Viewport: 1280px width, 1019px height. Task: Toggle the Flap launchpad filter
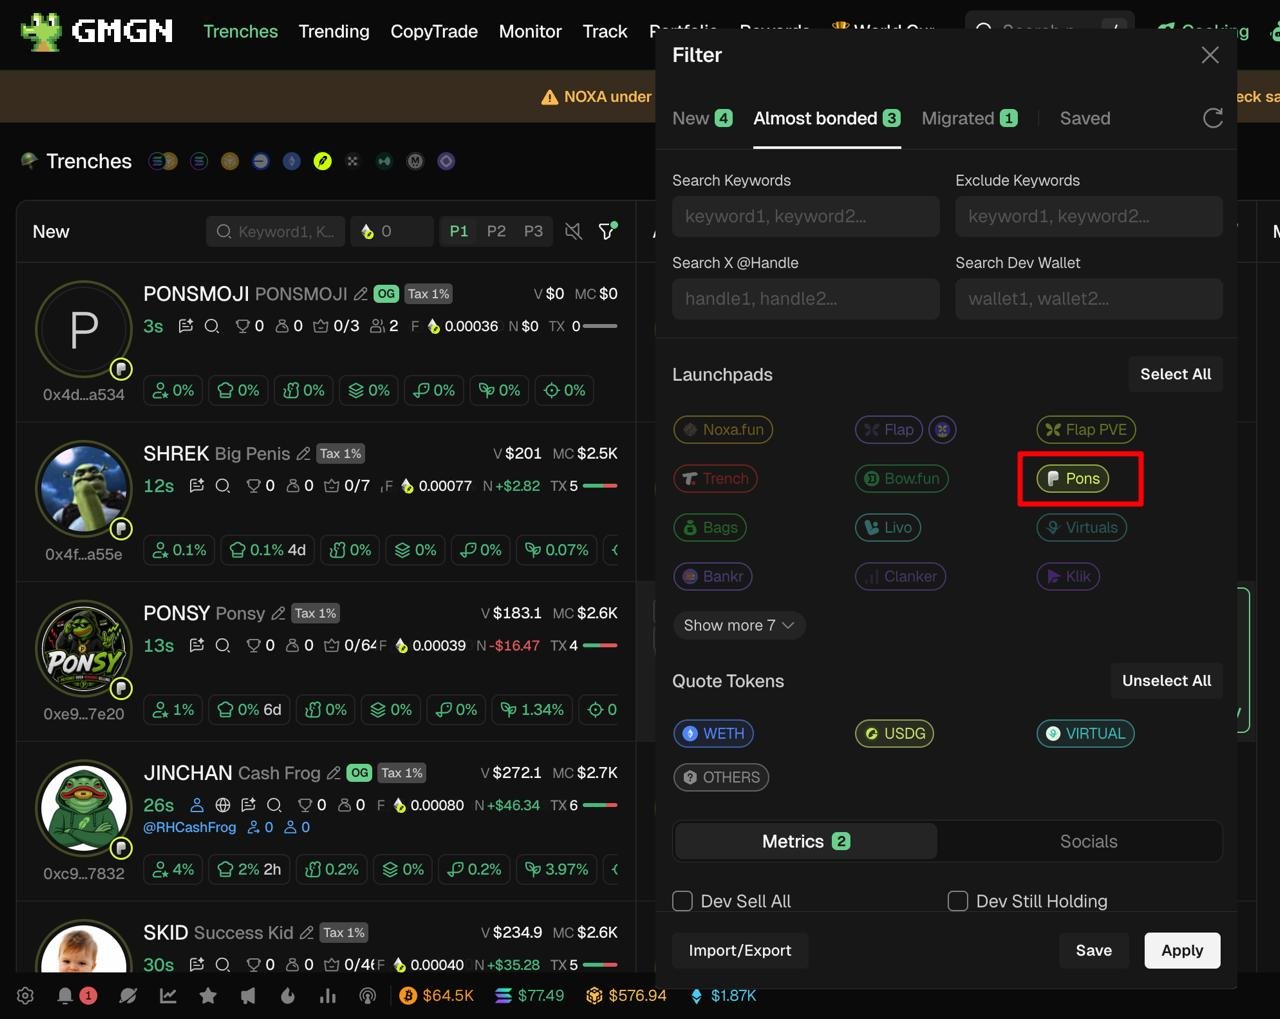[x=889, y=430]
